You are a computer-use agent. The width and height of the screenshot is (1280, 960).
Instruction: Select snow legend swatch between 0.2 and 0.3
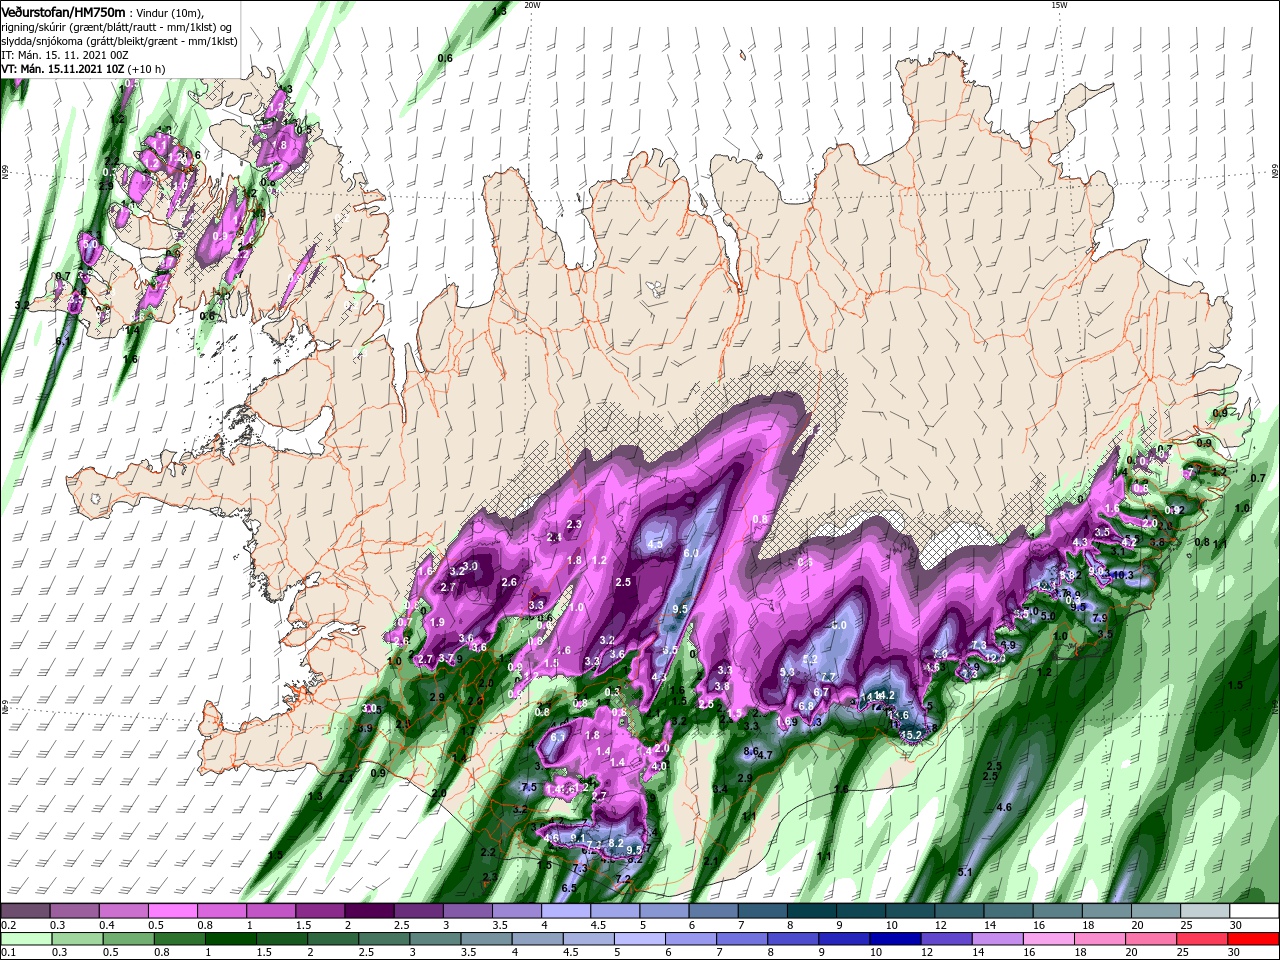pos(25,911)
